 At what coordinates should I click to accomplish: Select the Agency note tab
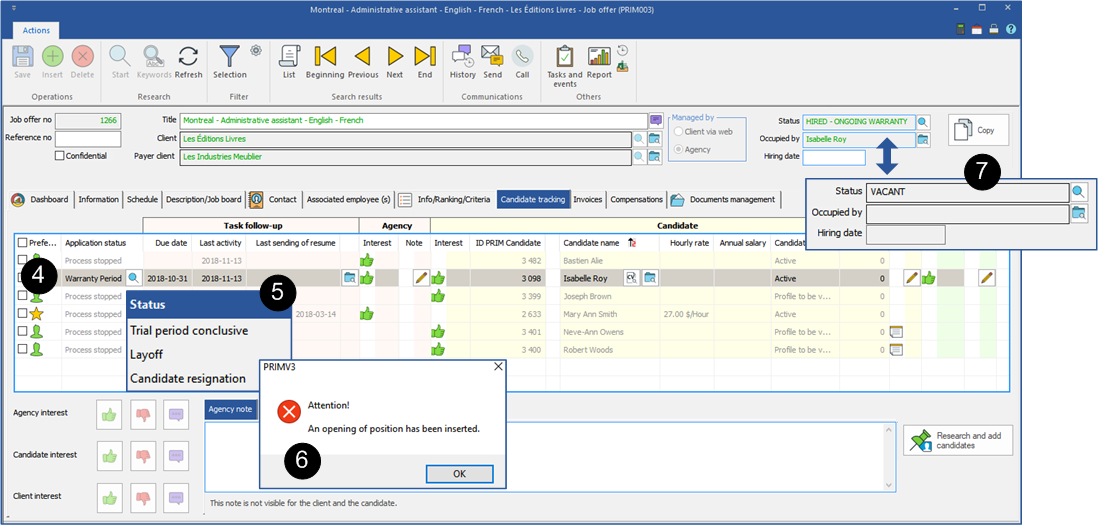point(230,410)
